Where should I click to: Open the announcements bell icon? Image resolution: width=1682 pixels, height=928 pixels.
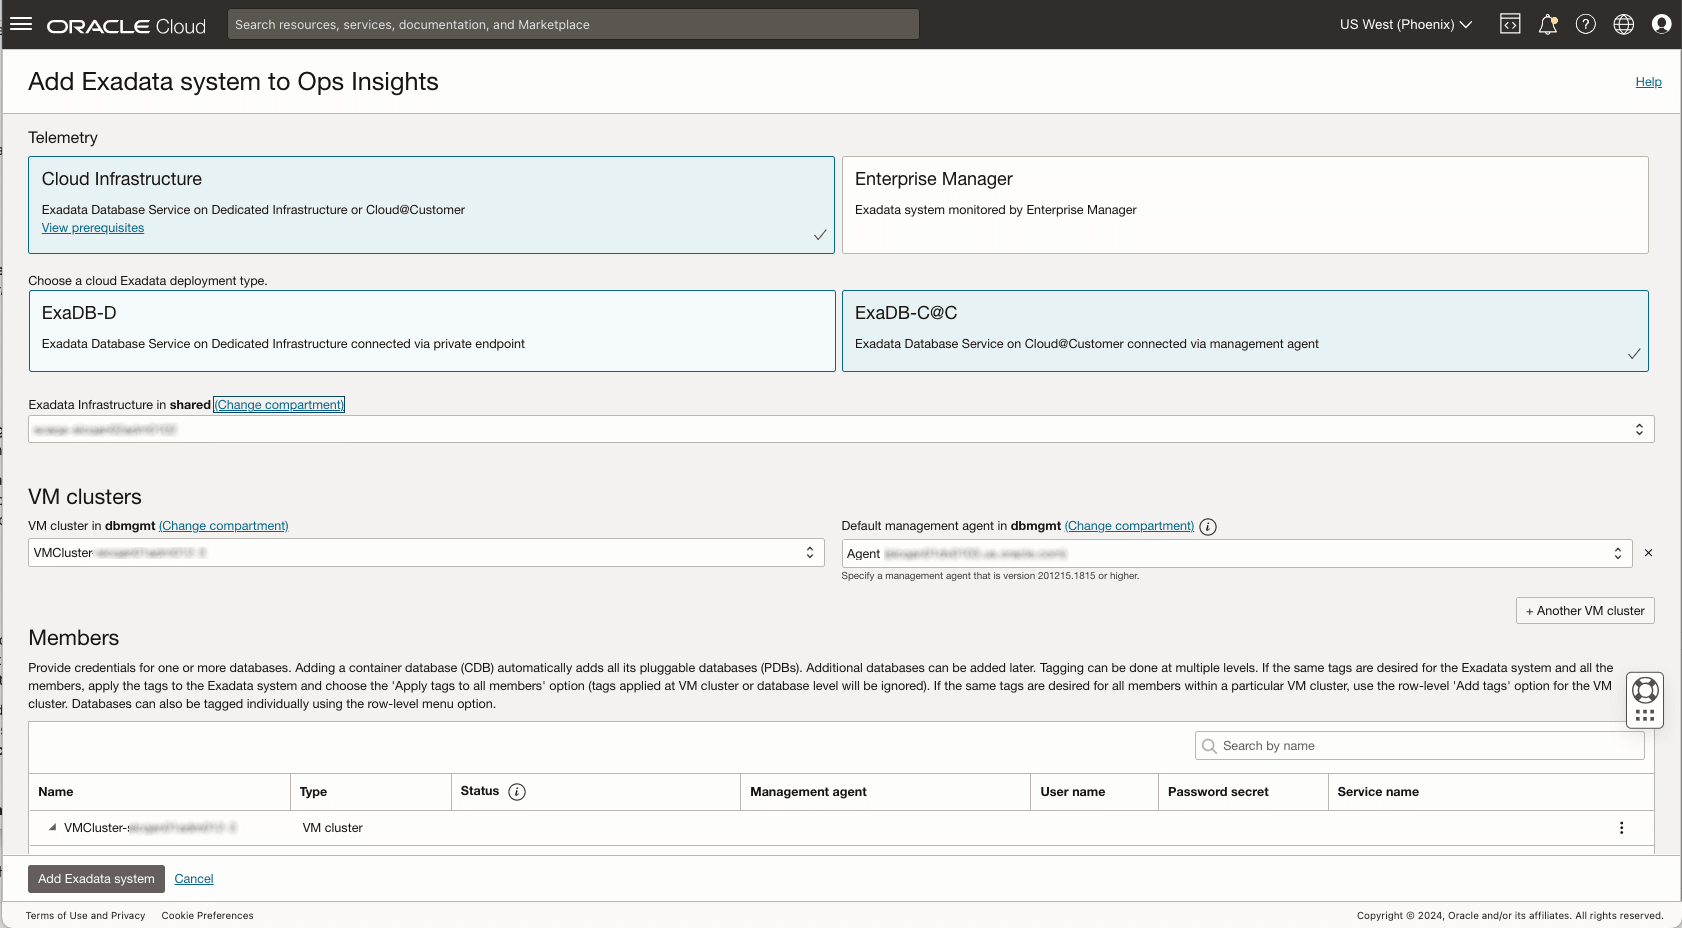coord(1548,24)
